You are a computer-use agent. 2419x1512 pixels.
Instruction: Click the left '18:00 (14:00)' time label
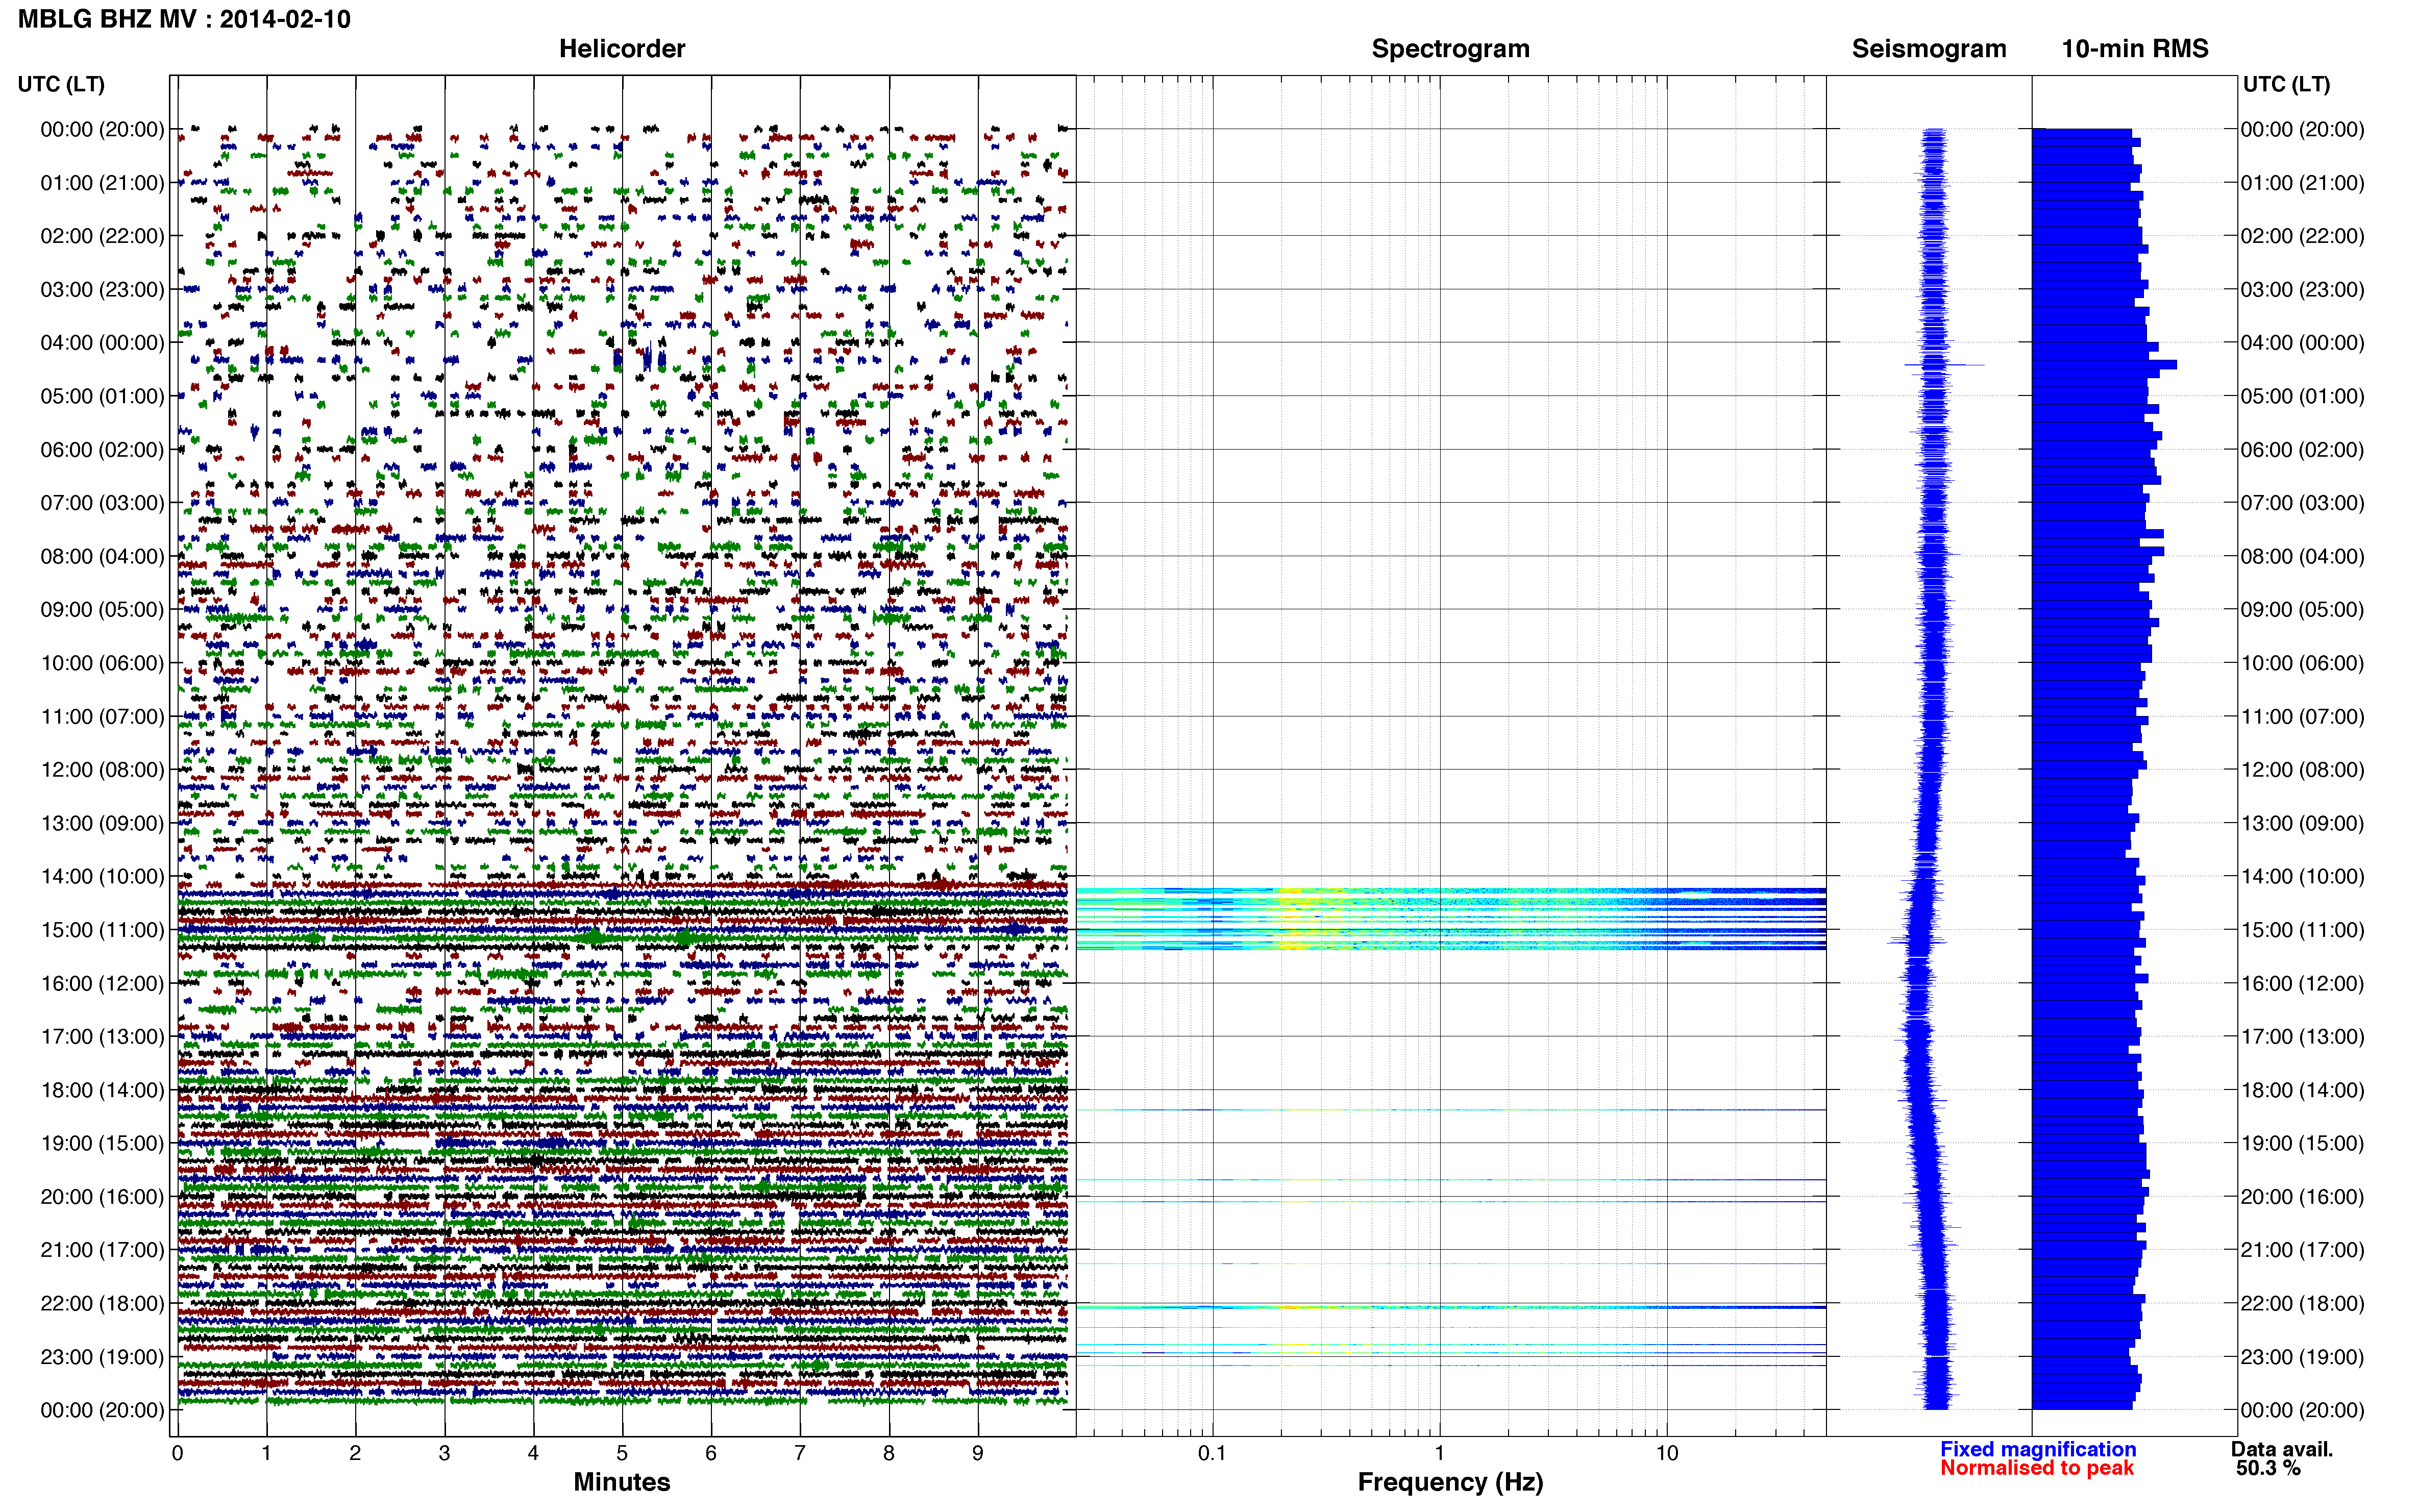[x=102, y=1090]
